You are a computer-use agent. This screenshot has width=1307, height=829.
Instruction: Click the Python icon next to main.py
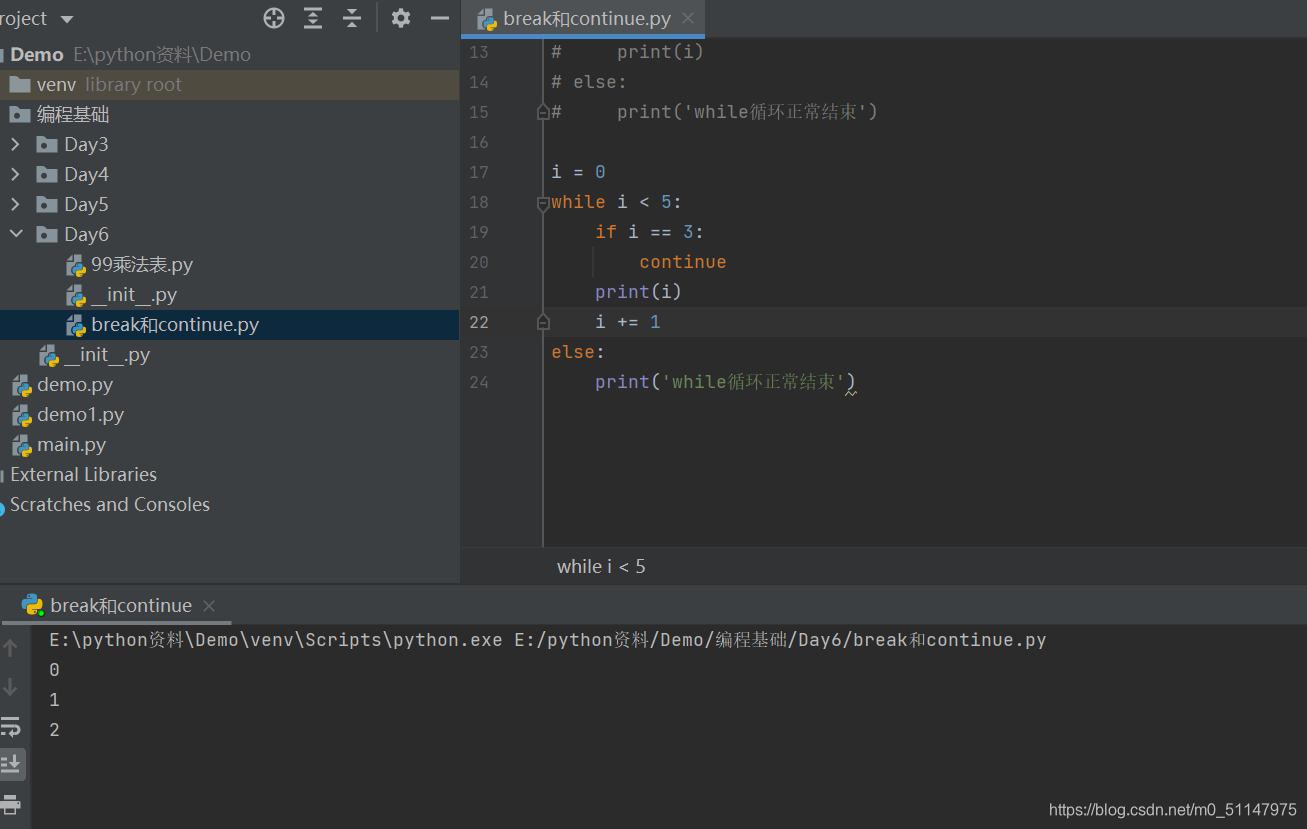tap(22, 445)
